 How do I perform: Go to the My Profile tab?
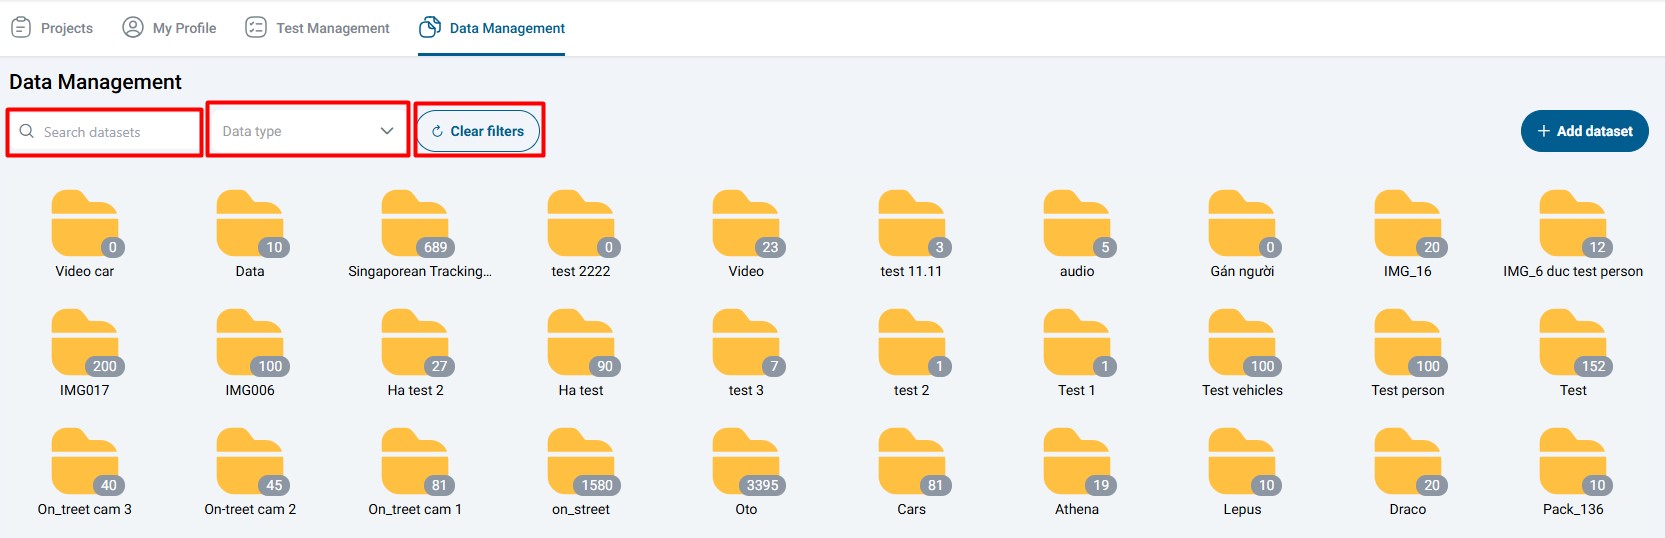[169, 28]
